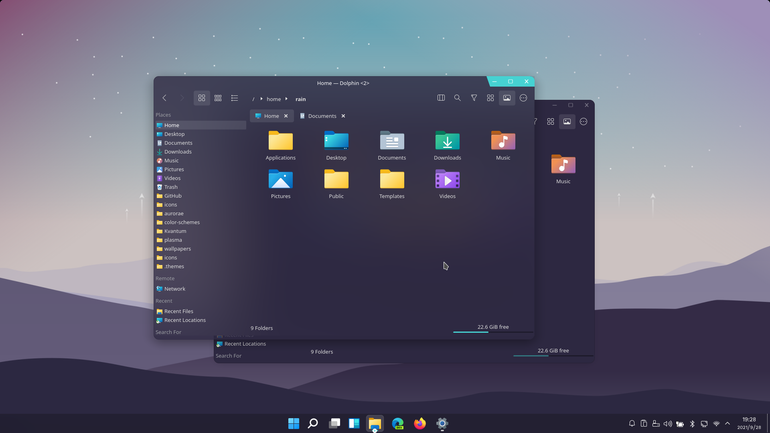Close the Home tab
The width and height of the screenshot is (770, 433).
pyautogui.click(x=286, y=116)
